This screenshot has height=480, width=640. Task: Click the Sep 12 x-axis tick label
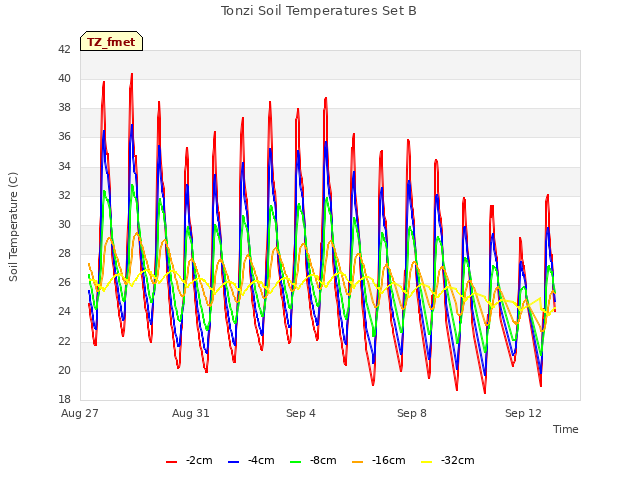523,413
